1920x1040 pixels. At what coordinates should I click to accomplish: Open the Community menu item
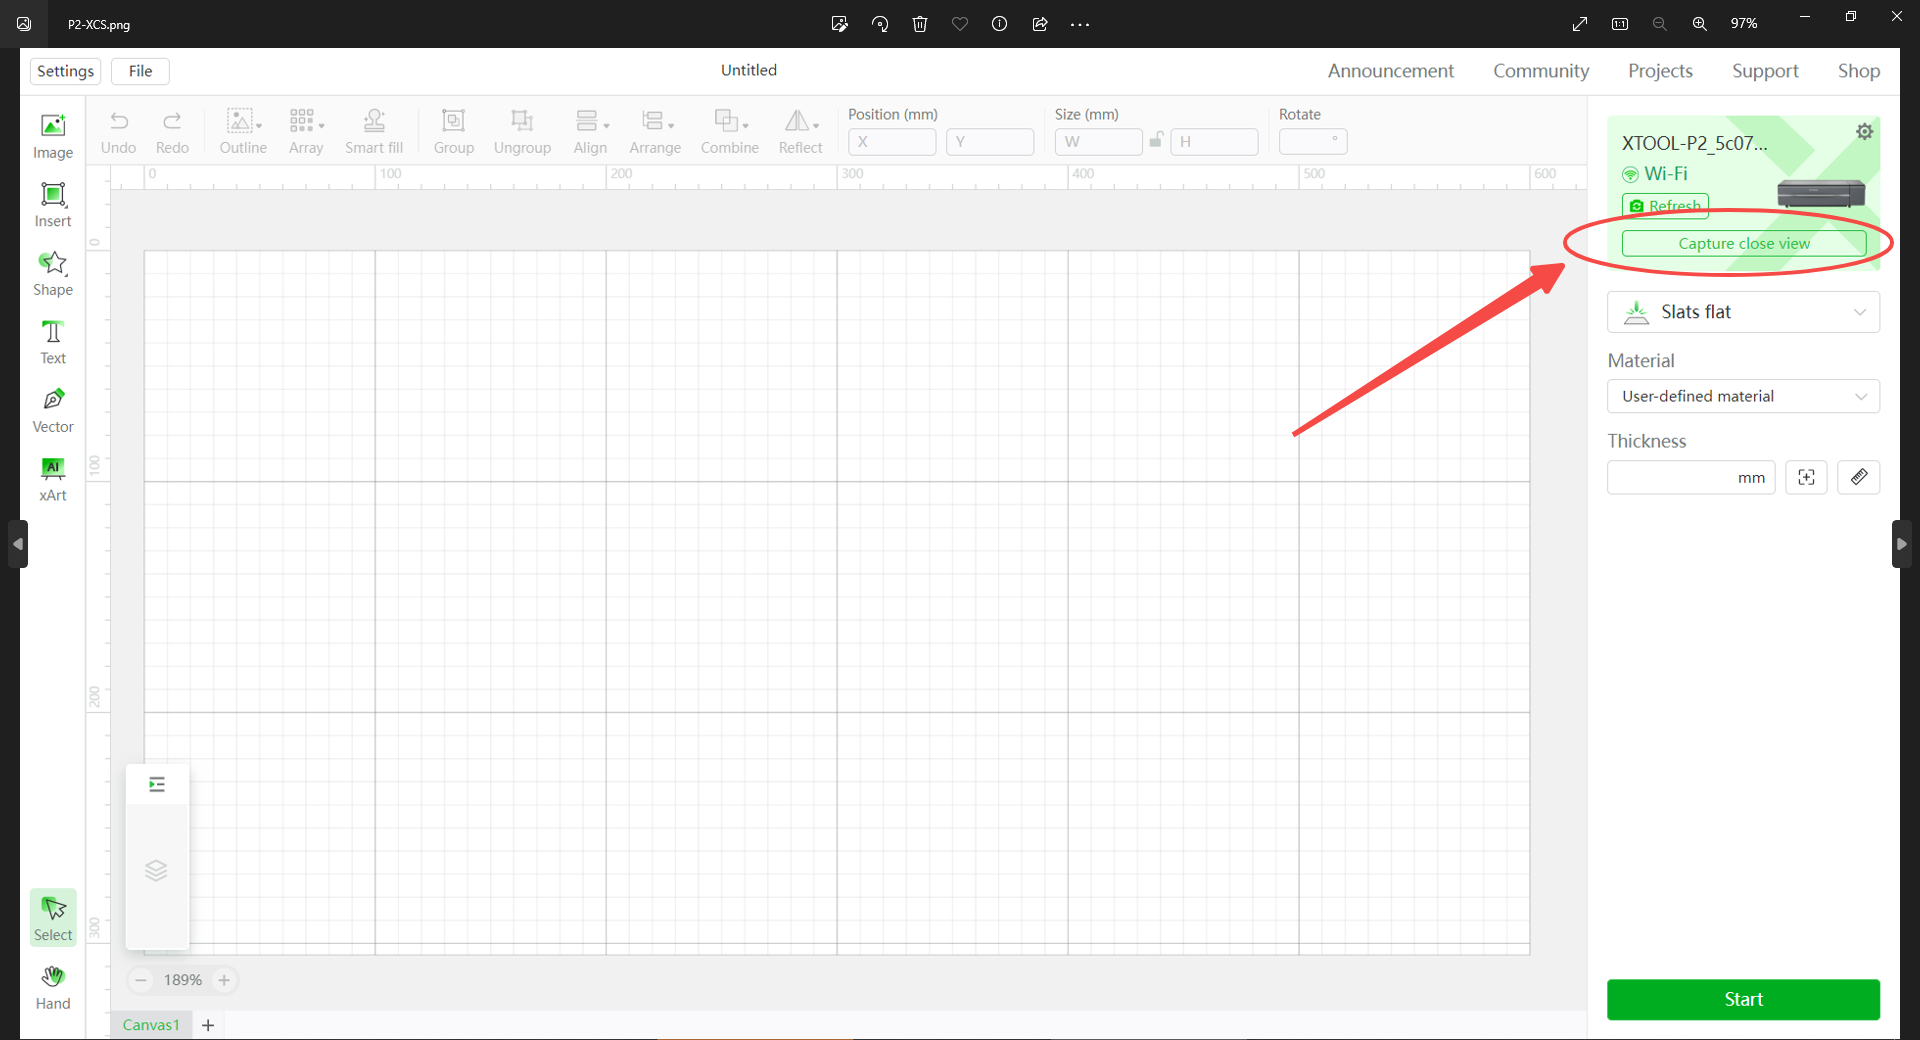1541,70
